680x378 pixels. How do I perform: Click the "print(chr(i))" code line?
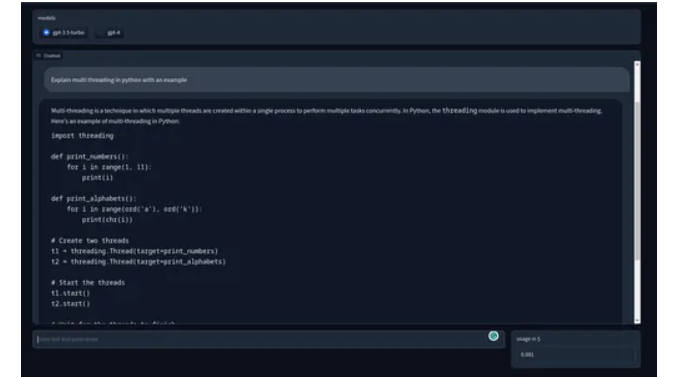[x=107, y=220]
